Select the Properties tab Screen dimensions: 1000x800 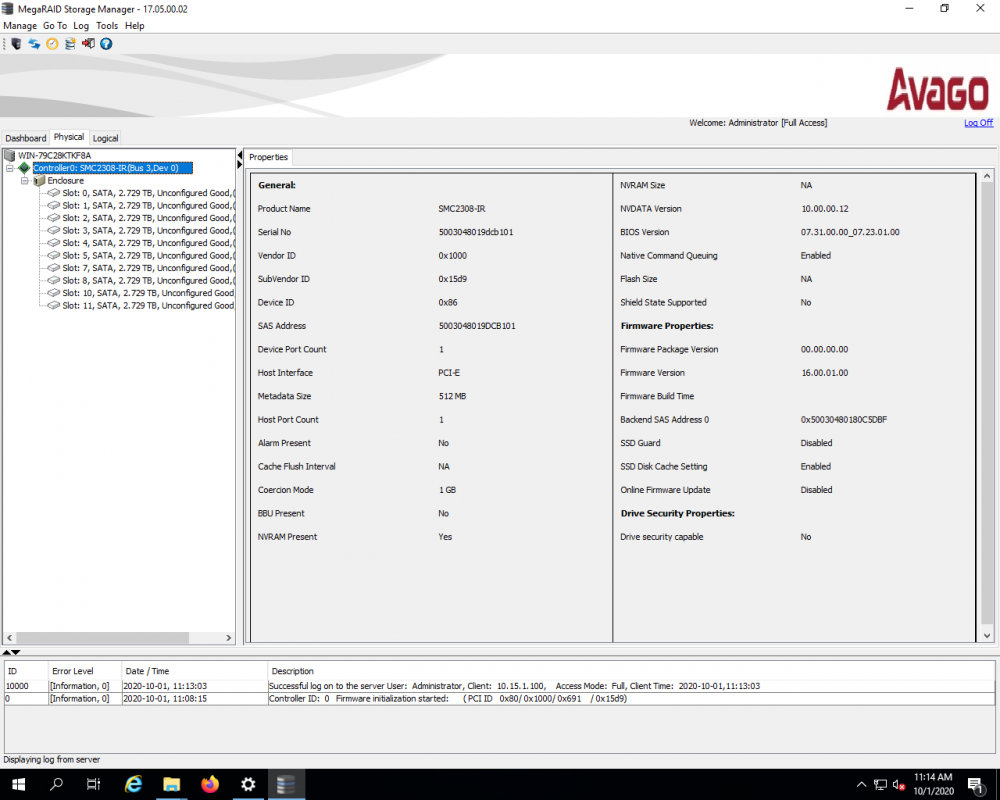pos(268,157)
